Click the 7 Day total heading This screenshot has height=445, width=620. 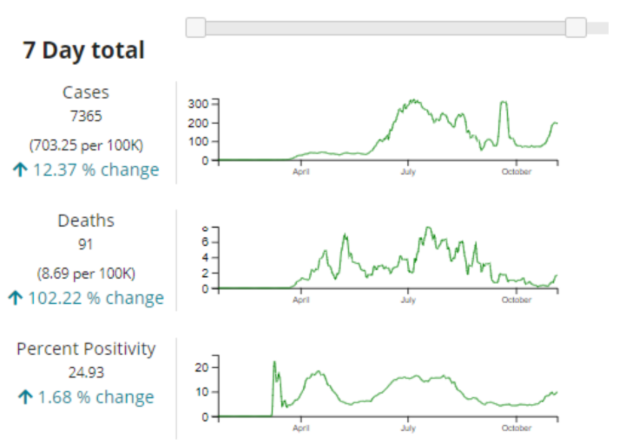[x=84, y=50]
